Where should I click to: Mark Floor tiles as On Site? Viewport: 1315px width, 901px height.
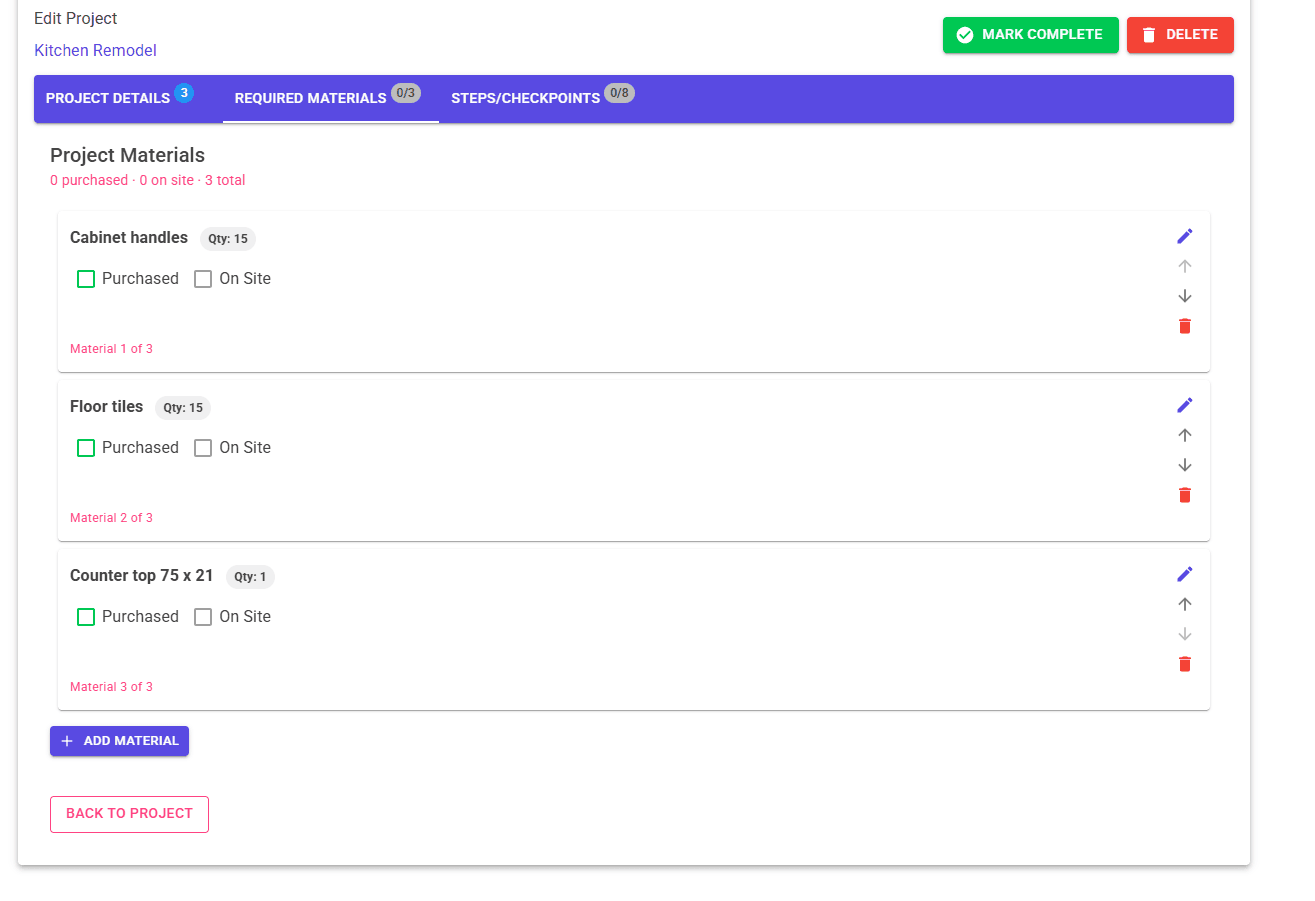point(203,448)
